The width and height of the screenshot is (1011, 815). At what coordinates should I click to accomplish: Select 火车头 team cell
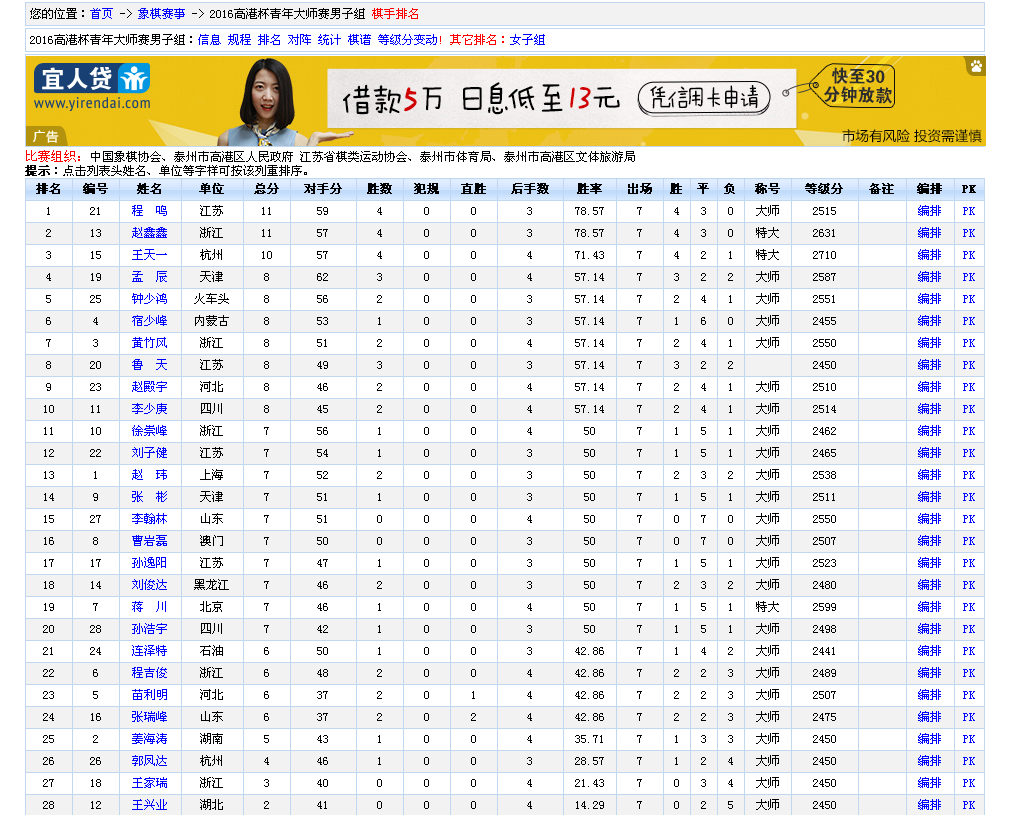211,299
